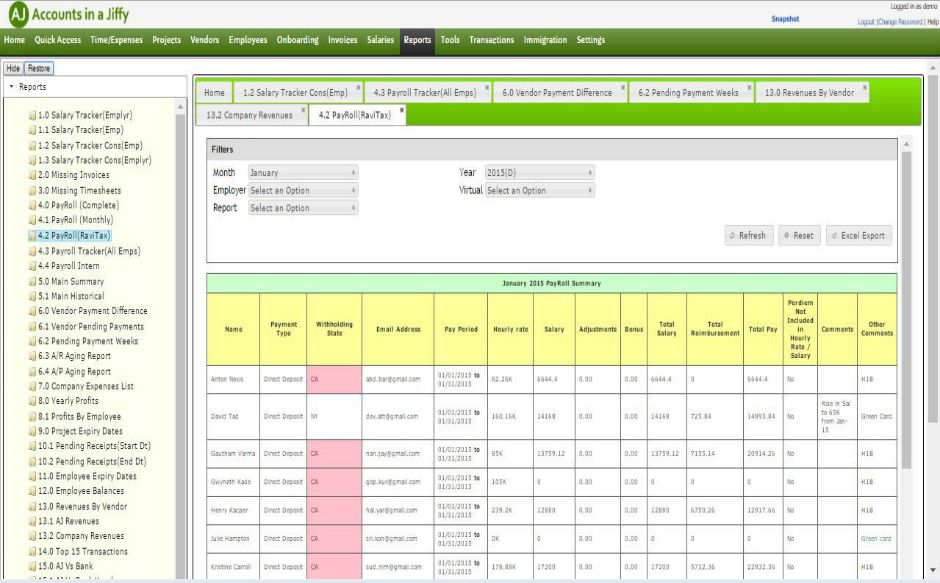Image resolution: width=940 pixels, height=583 pixels.
Task: Collapse the Reports tree section arrow
Action: [11, 87]
